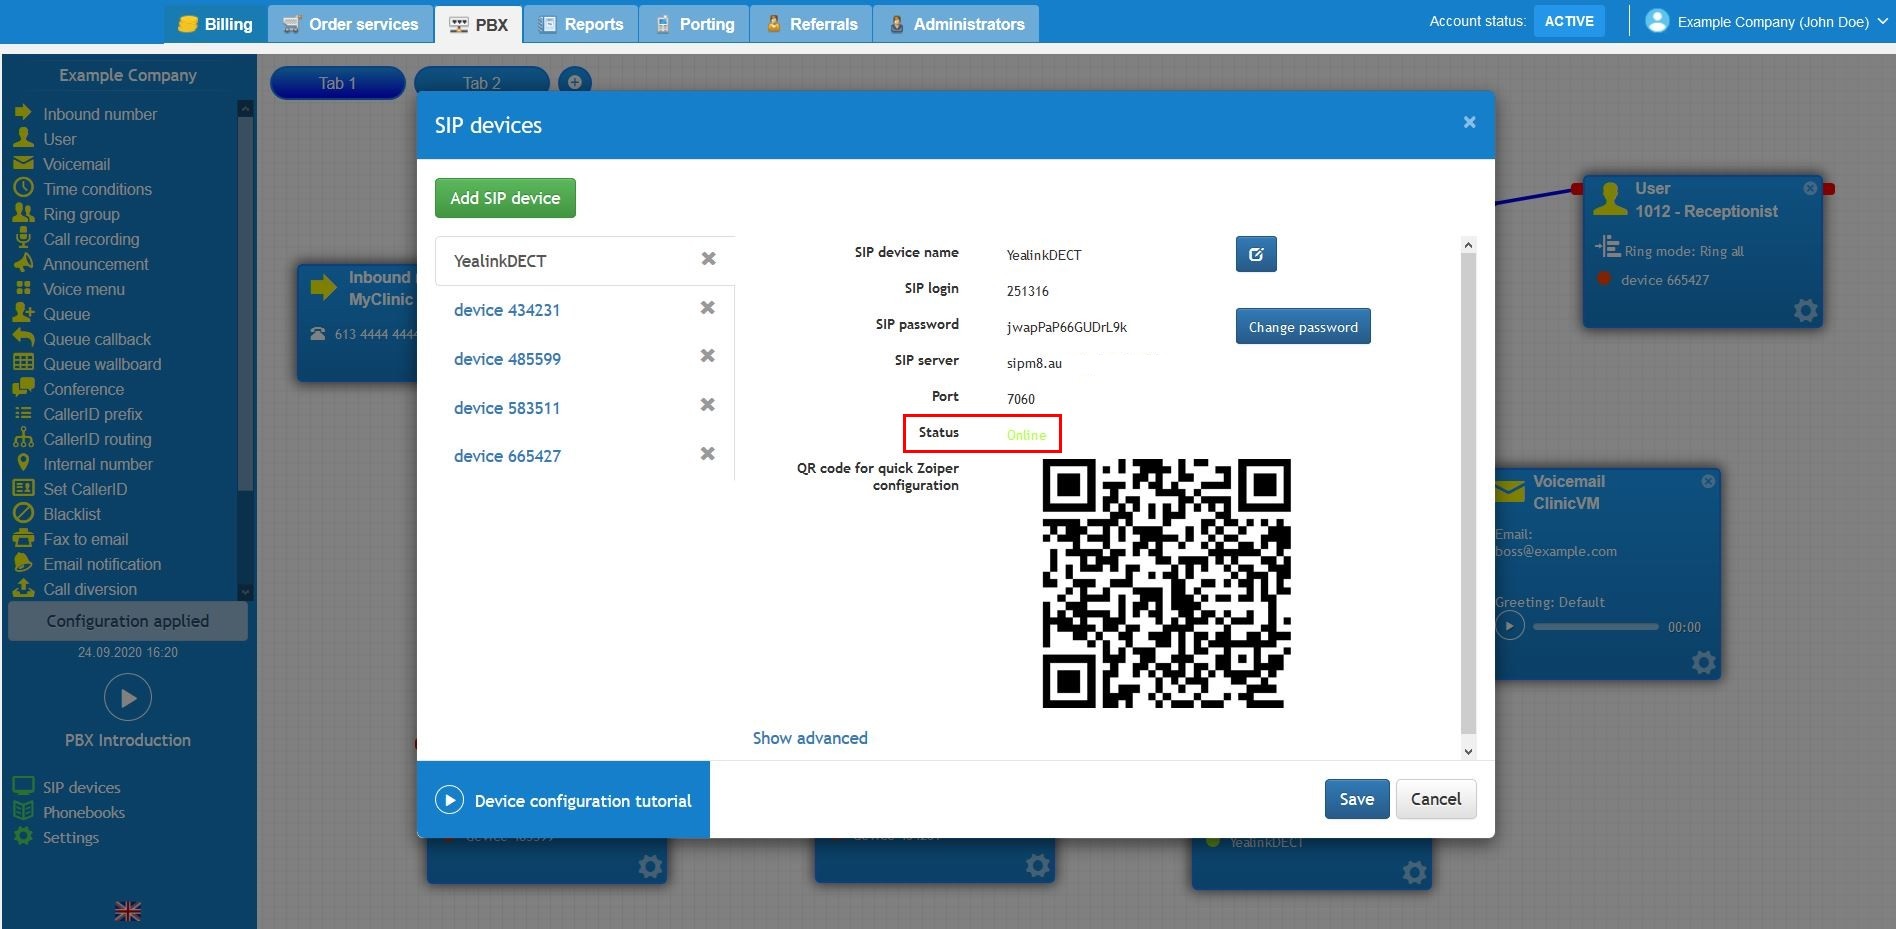Screen dimensions: 1896x929
Task: Open the Voicemail ClinicVM settings gear
Action: click(x=1703, y=662)
